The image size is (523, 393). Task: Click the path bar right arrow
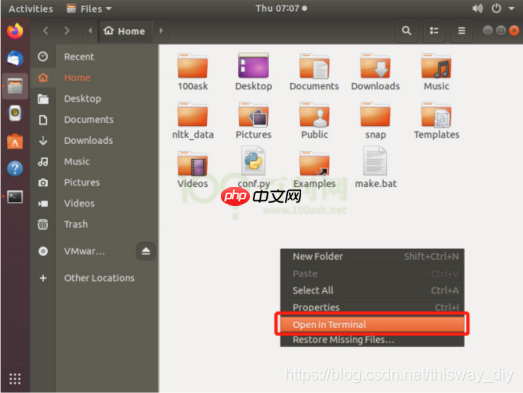[161, 31]
